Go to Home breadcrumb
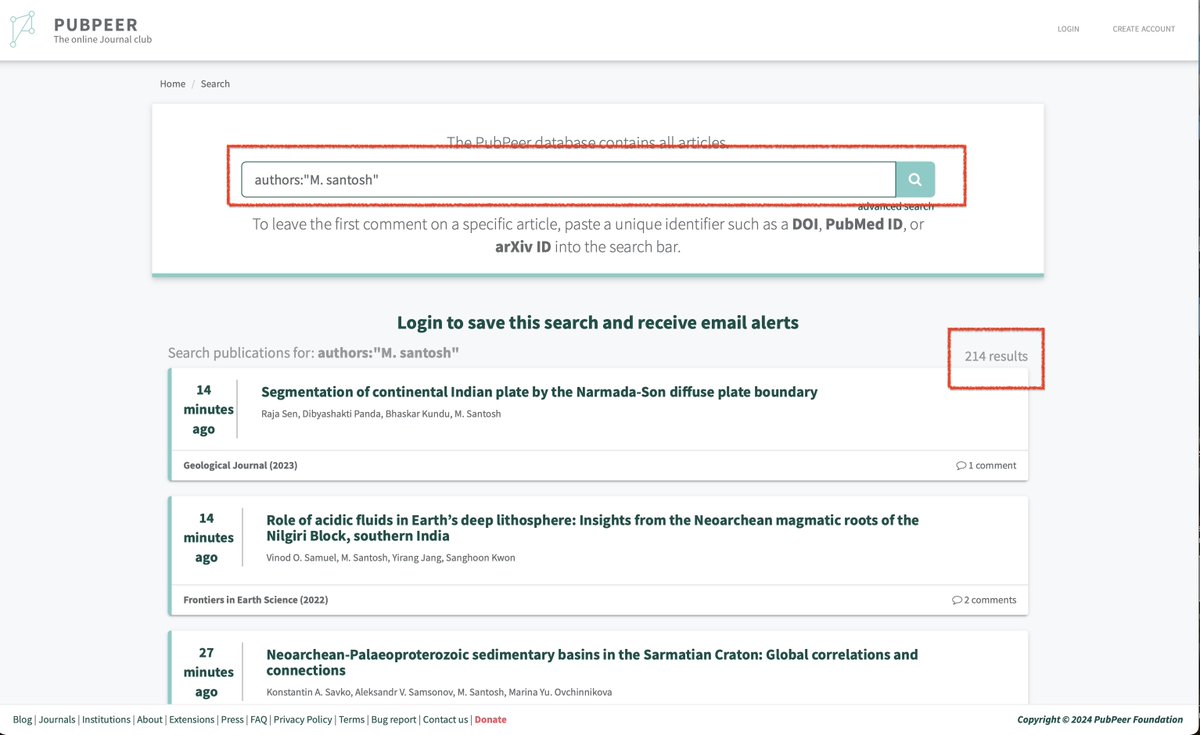 pyautogui.click(x=172, y=84)
